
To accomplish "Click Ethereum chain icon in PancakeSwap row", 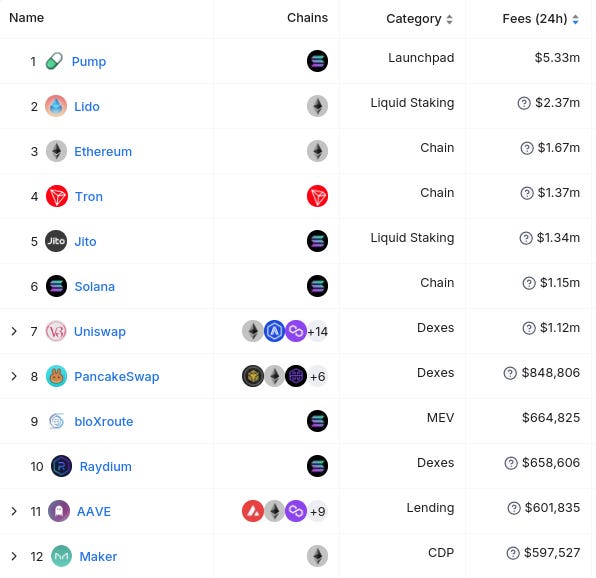I will click(274, 376).
